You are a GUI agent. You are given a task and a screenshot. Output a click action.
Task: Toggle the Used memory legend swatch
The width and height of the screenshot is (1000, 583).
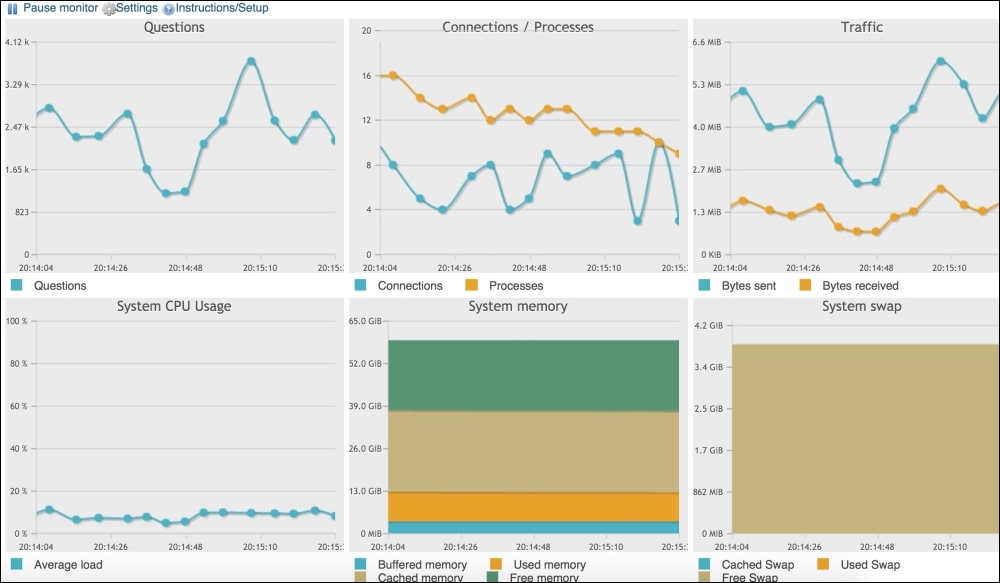[x=496, y=565]
